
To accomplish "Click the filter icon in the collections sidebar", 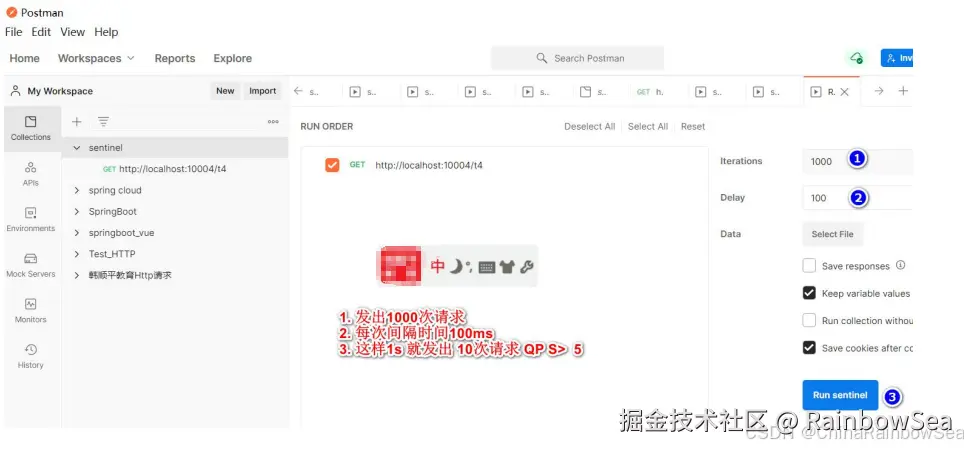I will tap(104, 122).
